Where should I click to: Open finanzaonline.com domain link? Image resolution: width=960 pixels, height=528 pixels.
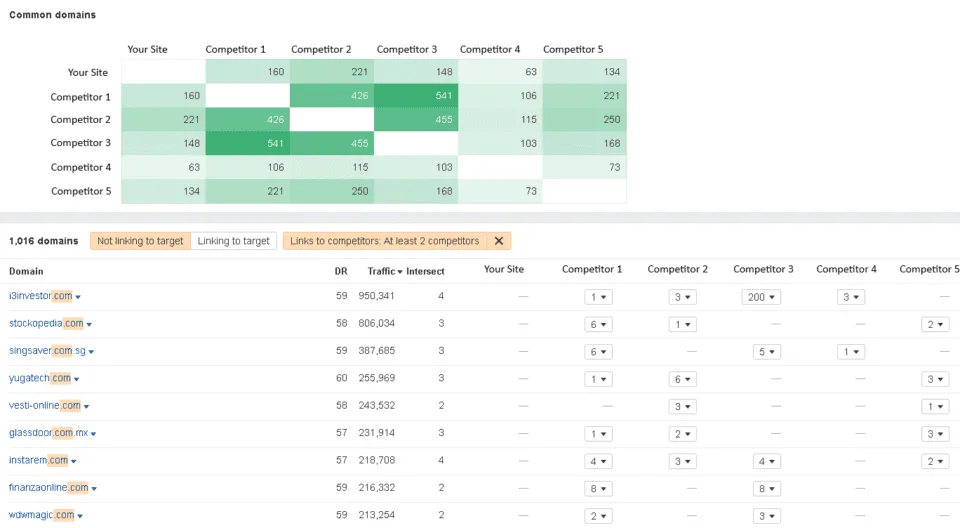coord(48,488)
